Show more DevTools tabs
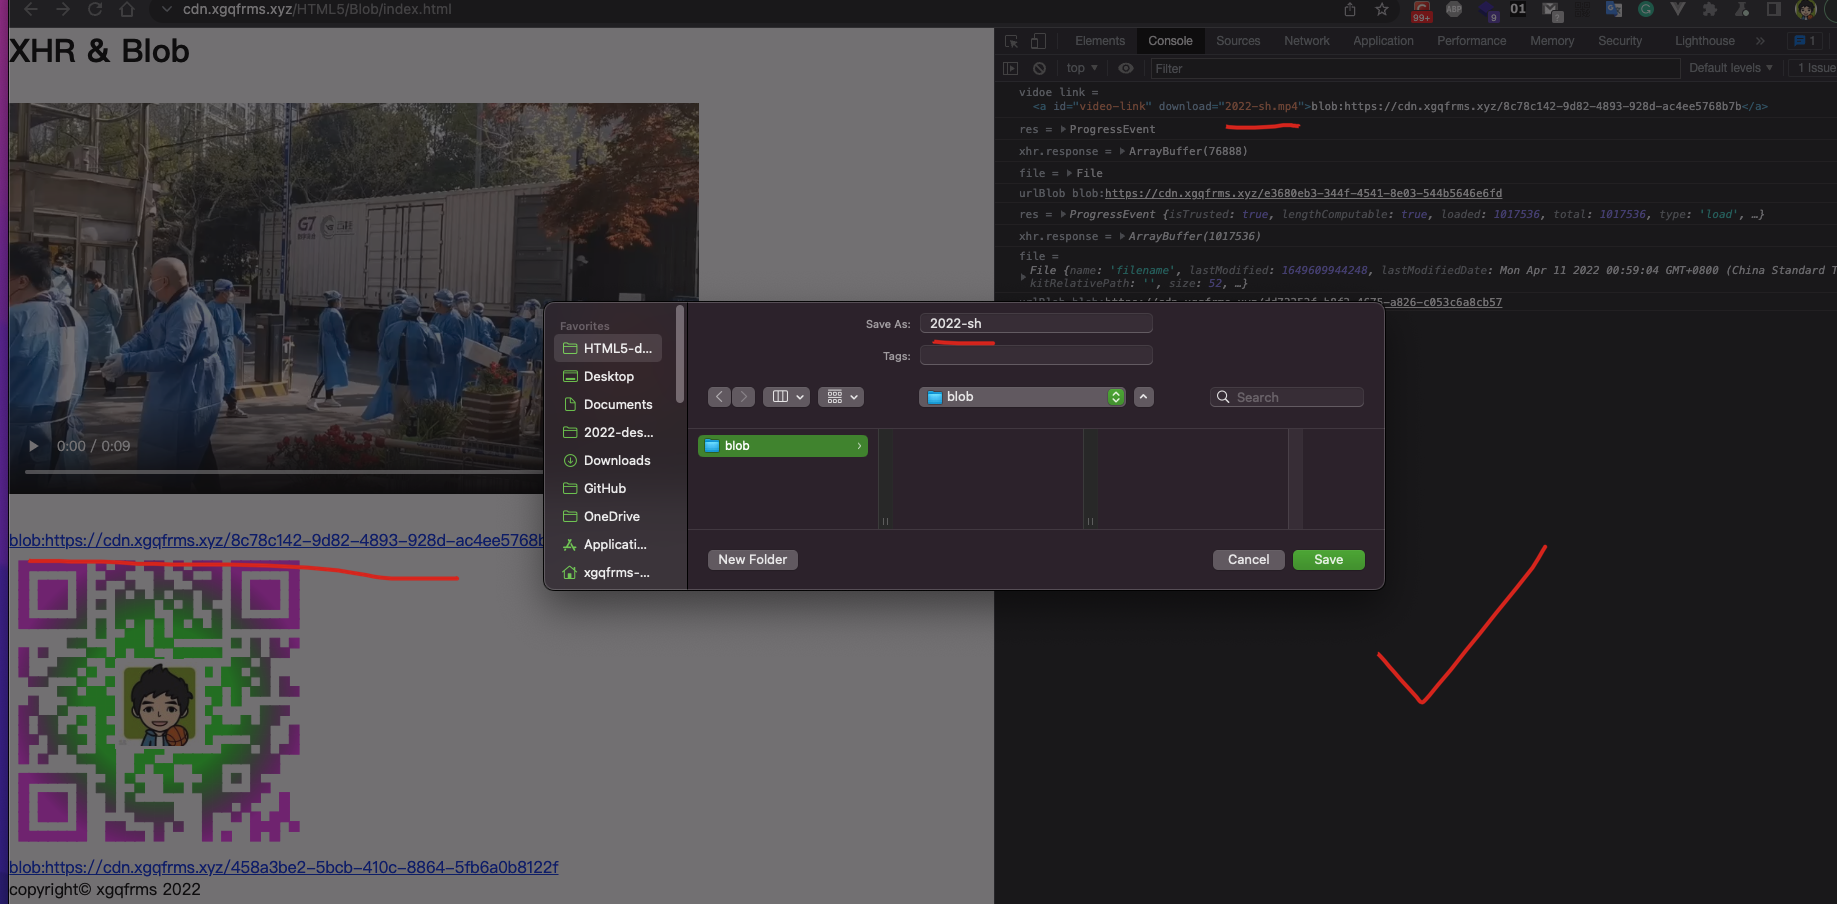Screen dimensions: 1837x904 (x=1760, y=41)
